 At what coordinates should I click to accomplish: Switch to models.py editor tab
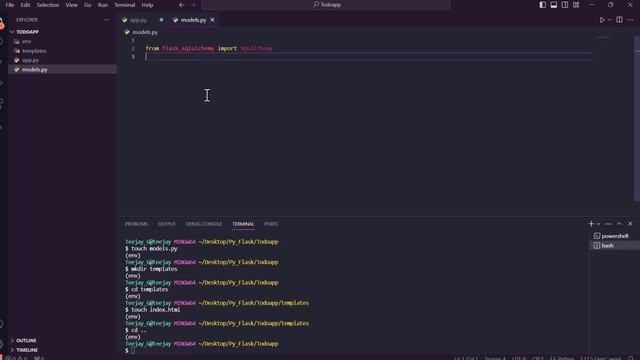point(193,20)
